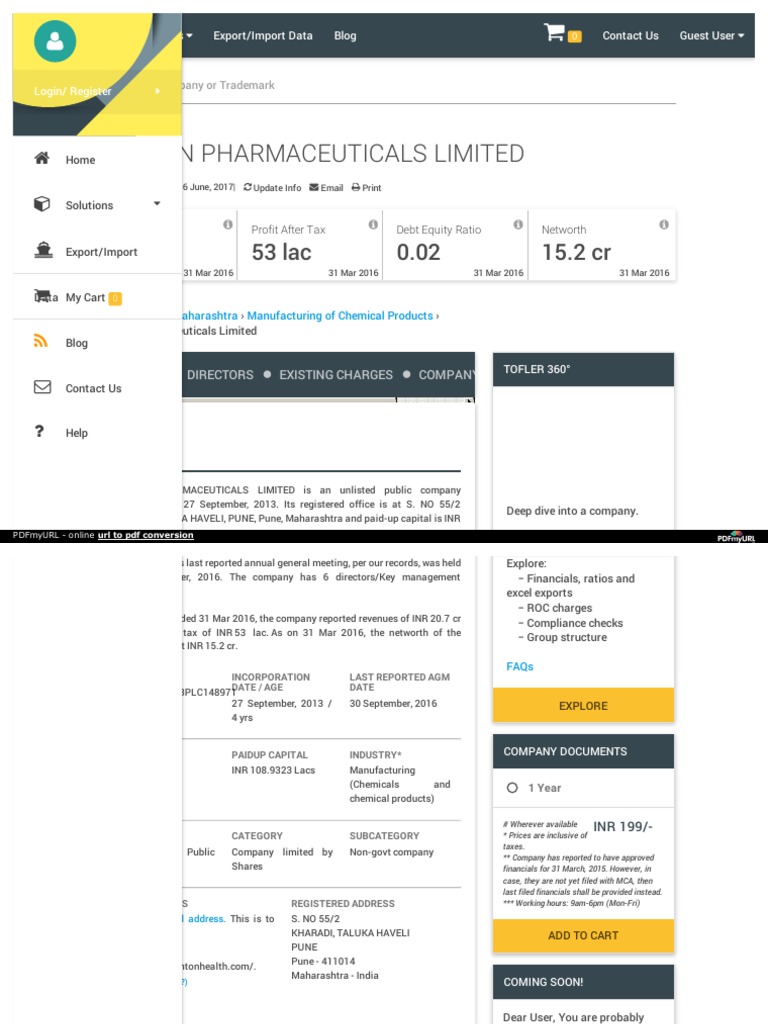Expand the Login/Register arrow

(x=157, y=92)
